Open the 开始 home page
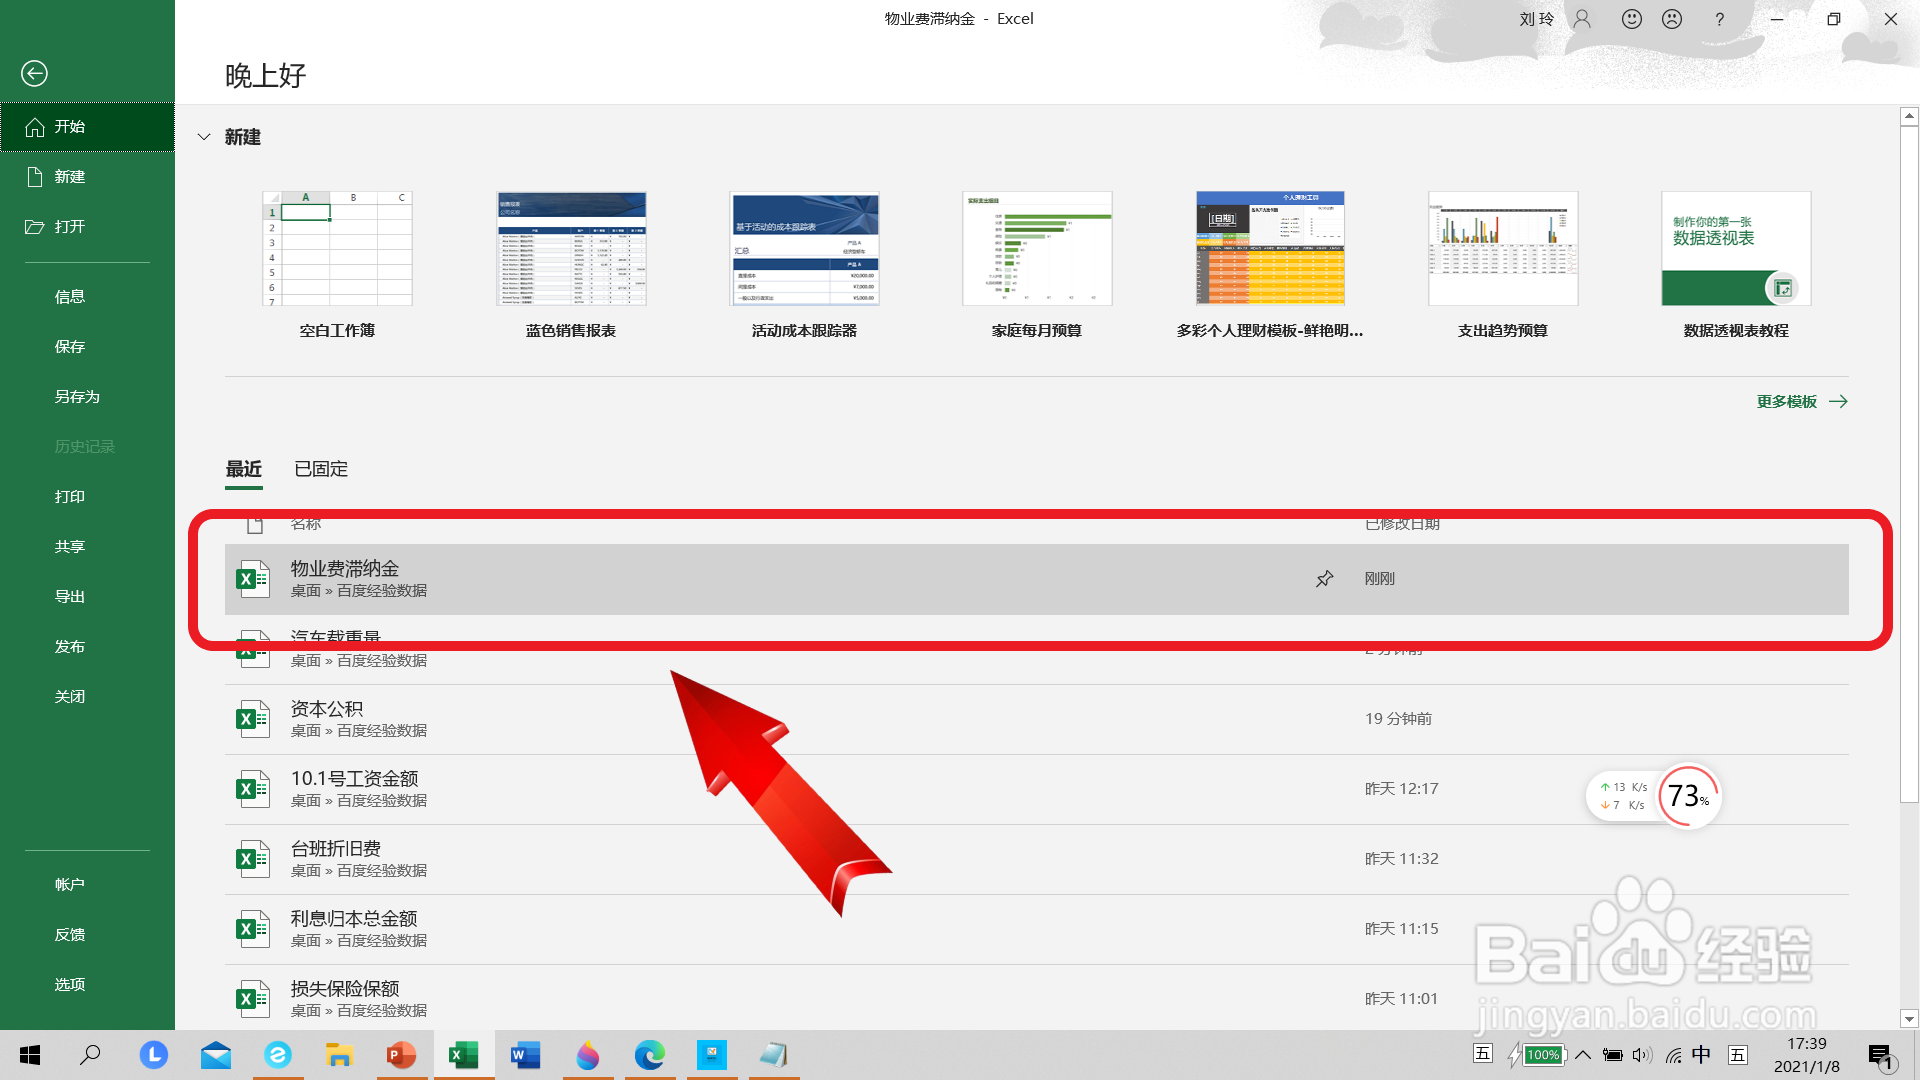 tap(87, 127)
